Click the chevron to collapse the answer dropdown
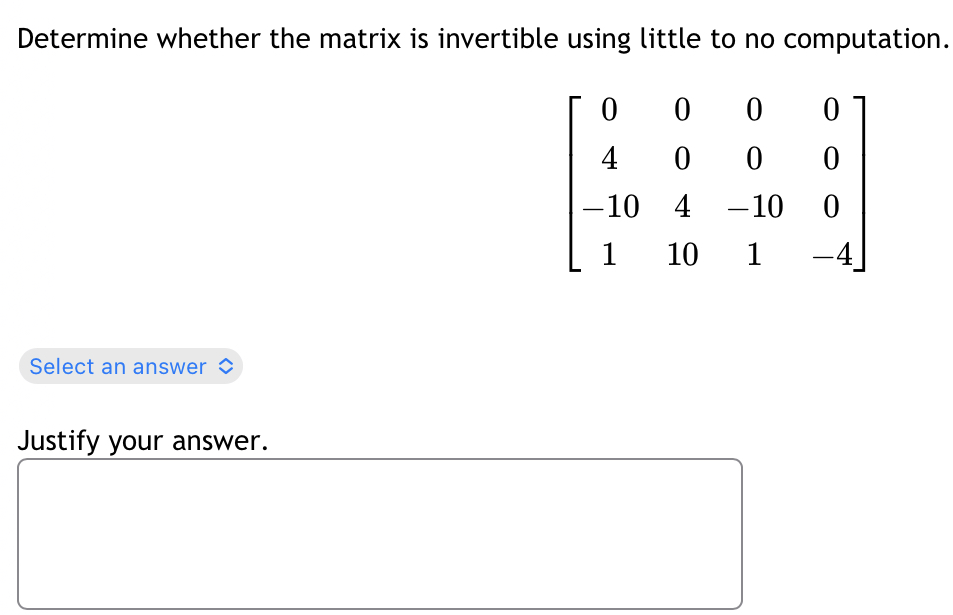 [228, 366]
